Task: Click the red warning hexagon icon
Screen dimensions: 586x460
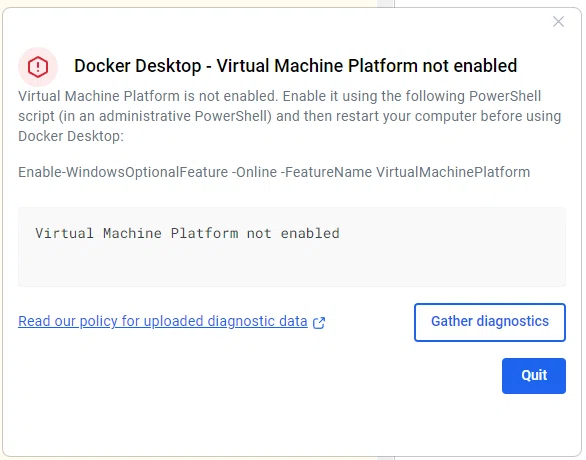Action: [38, 67]
